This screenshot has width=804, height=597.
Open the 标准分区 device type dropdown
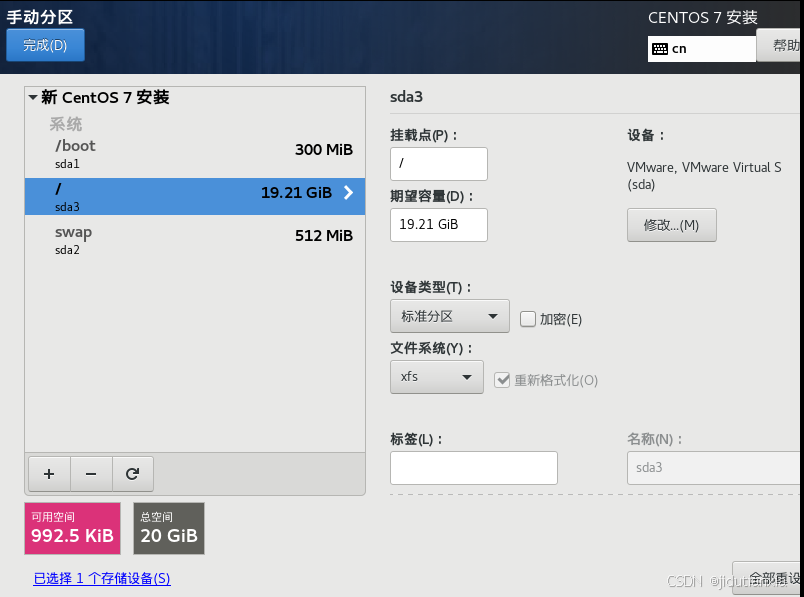(449, 316)
